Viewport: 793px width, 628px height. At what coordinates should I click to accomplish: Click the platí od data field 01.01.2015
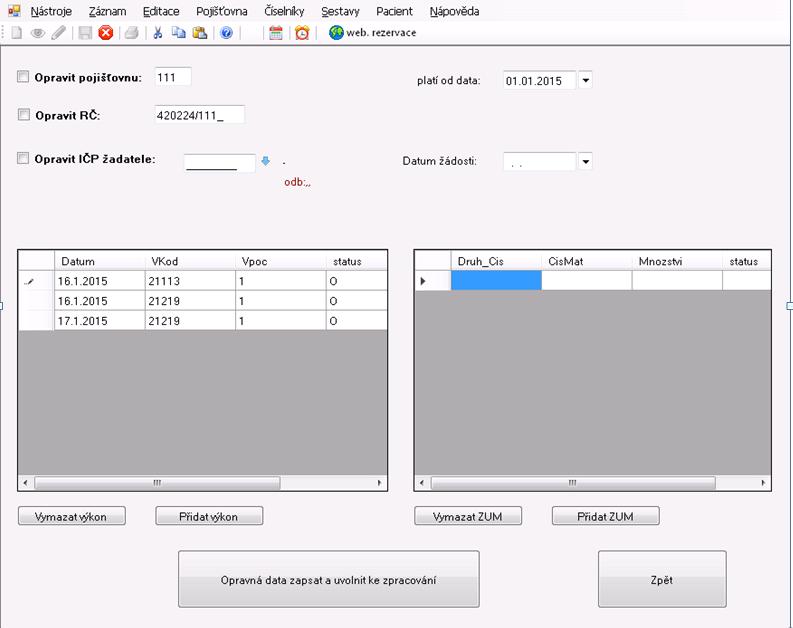(540, 80)
